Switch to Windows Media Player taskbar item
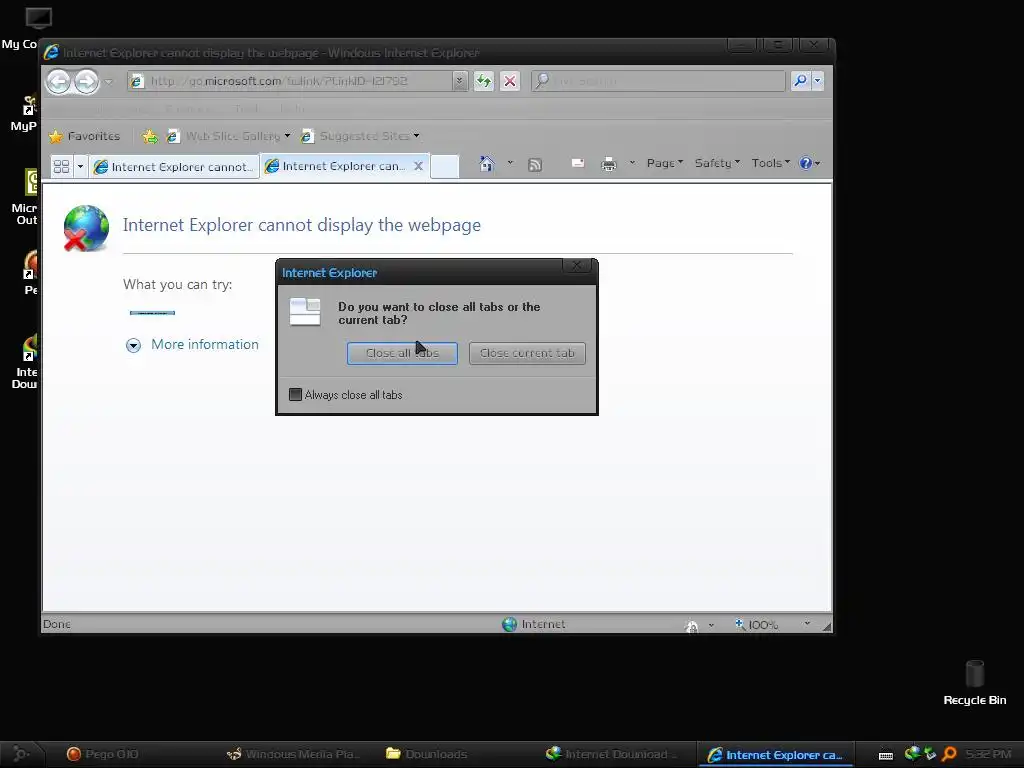Screen dimensions: 1024x768 tap(294, 754)
